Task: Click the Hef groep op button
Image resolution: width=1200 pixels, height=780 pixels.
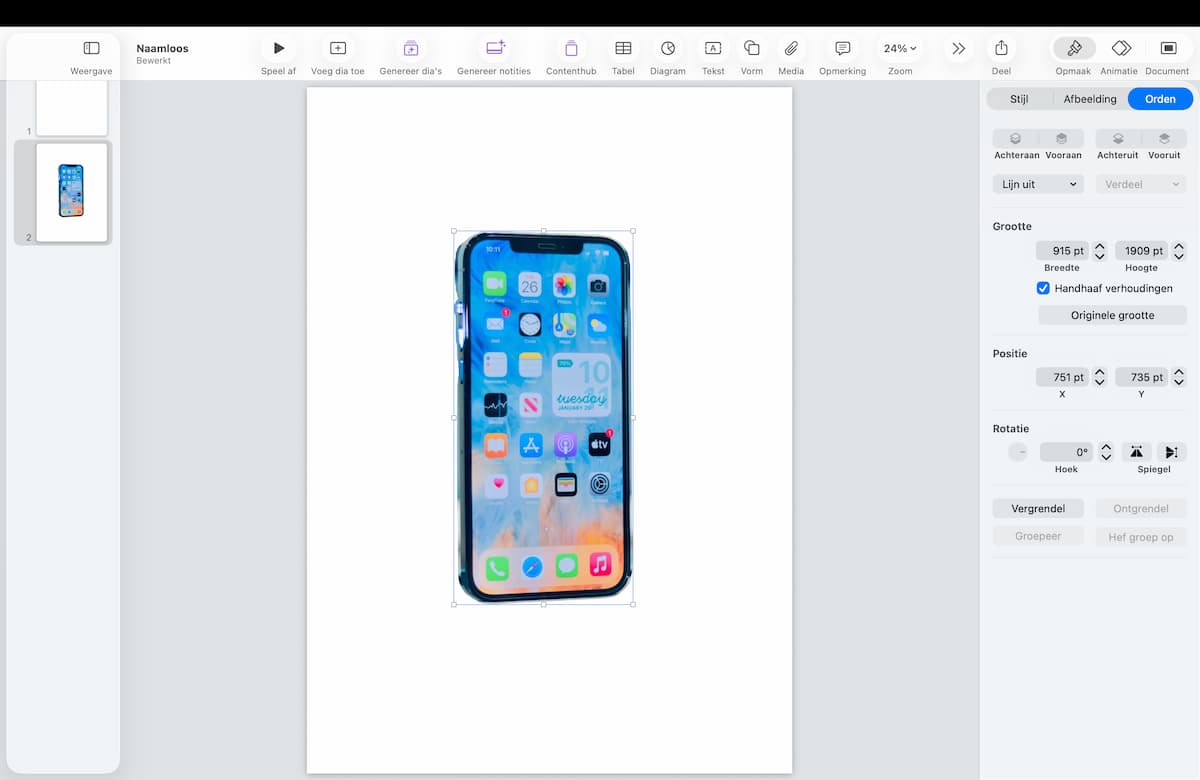Action: [1141, 537]
